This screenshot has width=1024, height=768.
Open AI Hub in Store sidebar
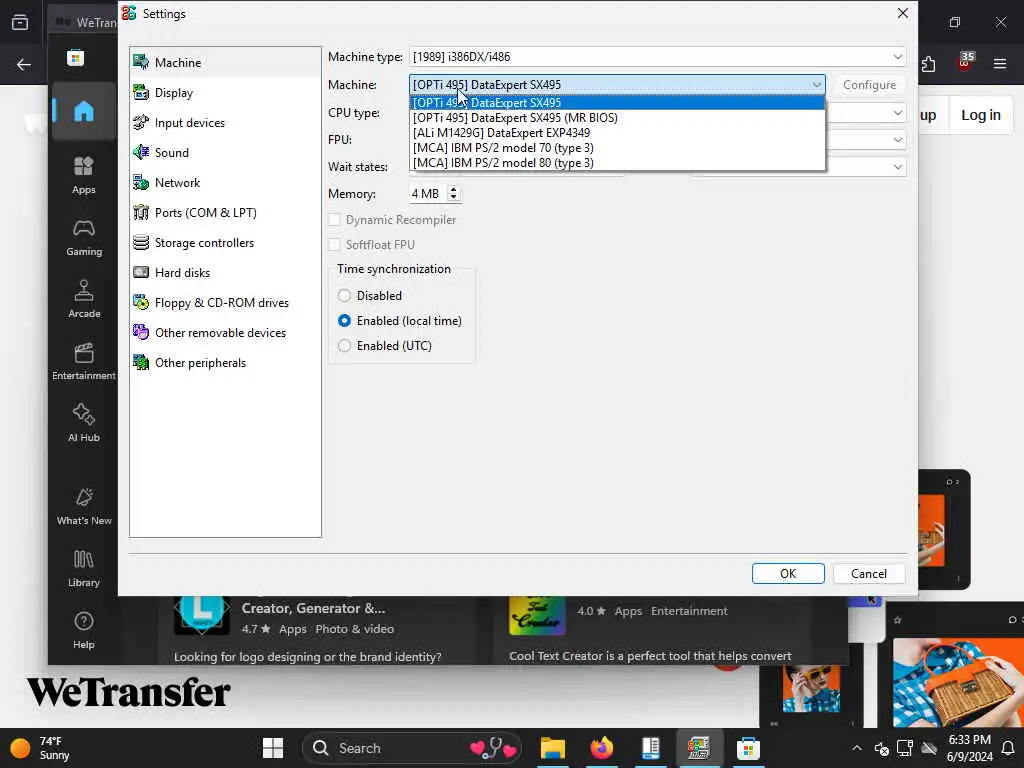pos(84,423)
